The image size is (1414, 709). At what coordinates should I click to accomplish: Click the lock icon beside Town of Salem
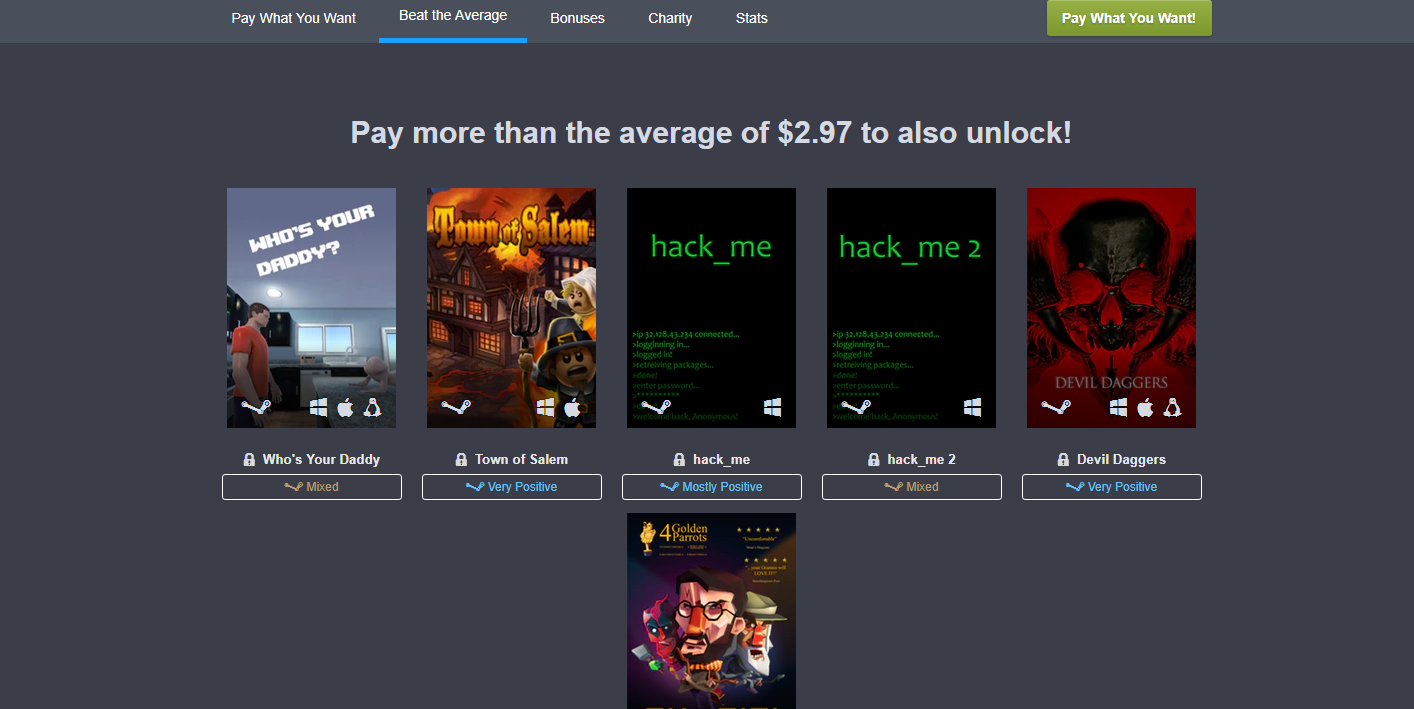tap(461, 459)
